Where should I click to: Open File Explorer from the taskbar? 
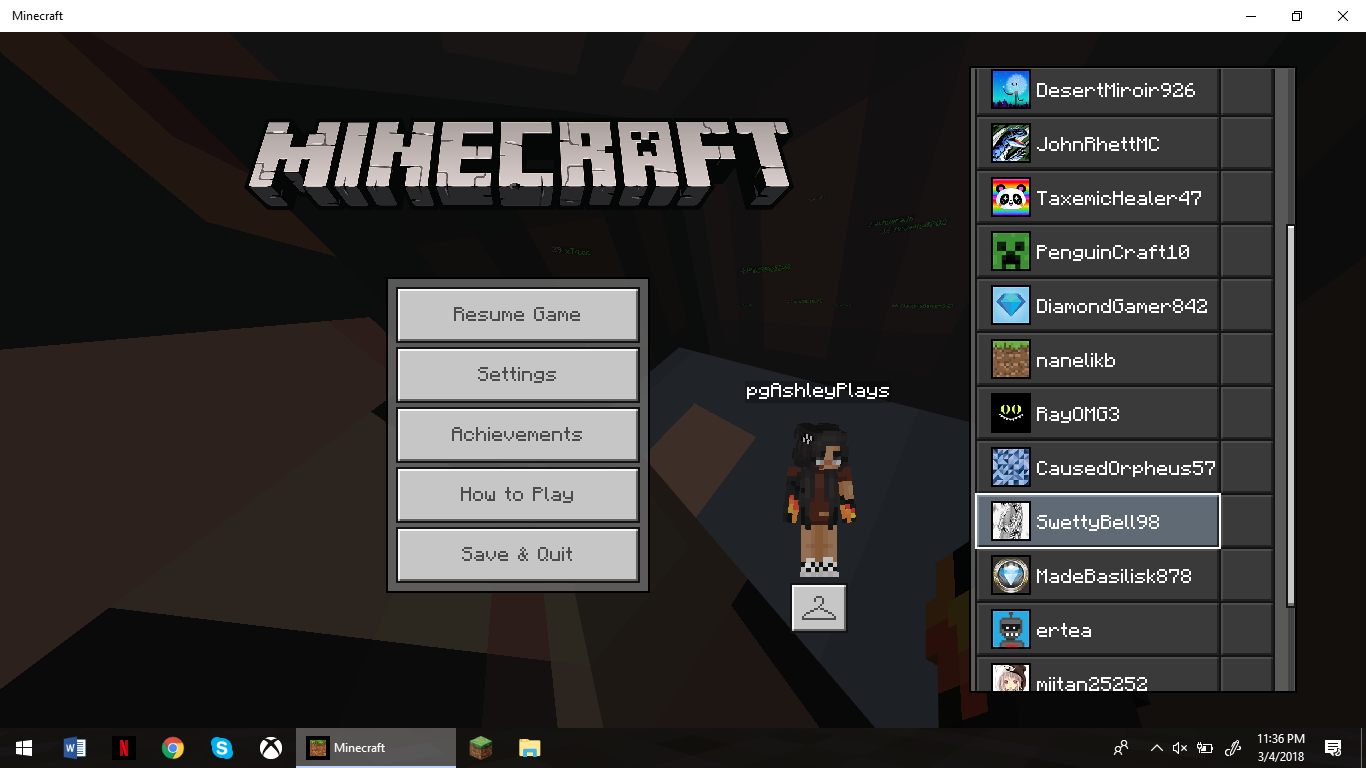click(530, 748)
